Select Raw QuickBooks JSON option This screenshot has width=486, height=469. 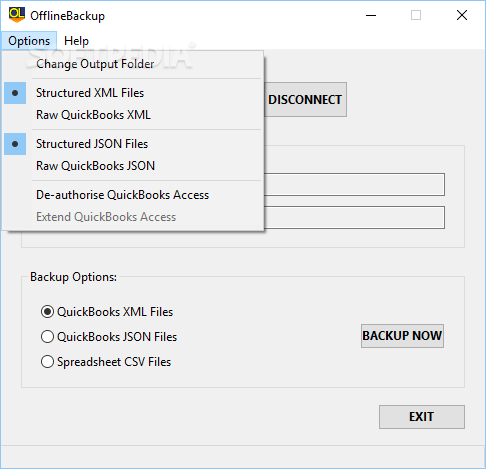coord(133,166)
